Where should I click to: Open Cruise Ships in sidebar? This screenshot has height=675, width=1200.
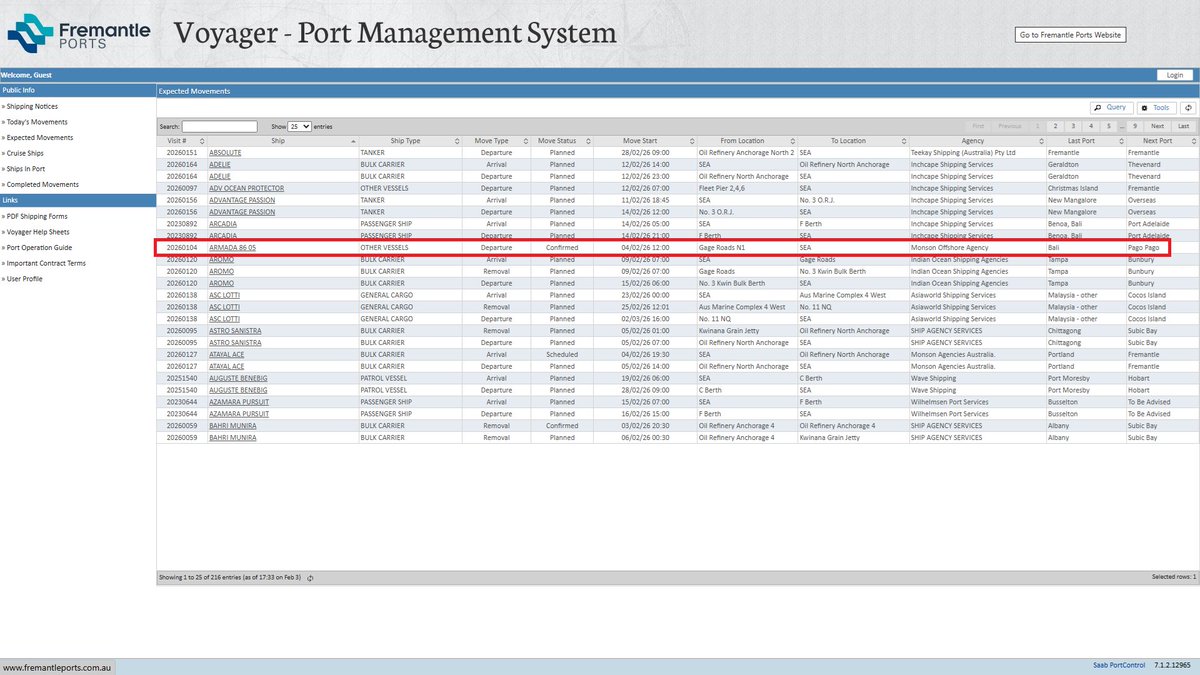[x=24, y=154]
